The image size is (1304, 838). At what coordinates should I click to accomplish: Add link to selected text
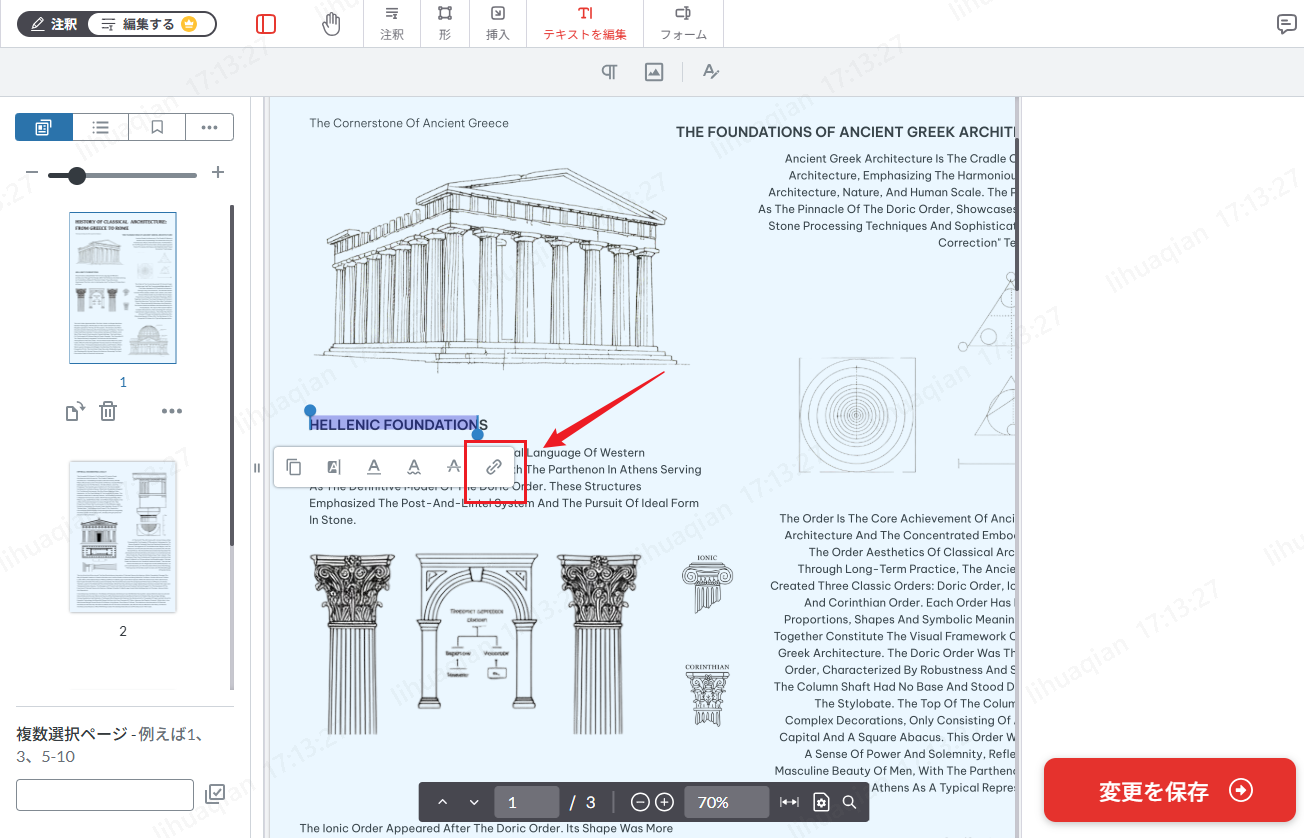coord(494,467)
